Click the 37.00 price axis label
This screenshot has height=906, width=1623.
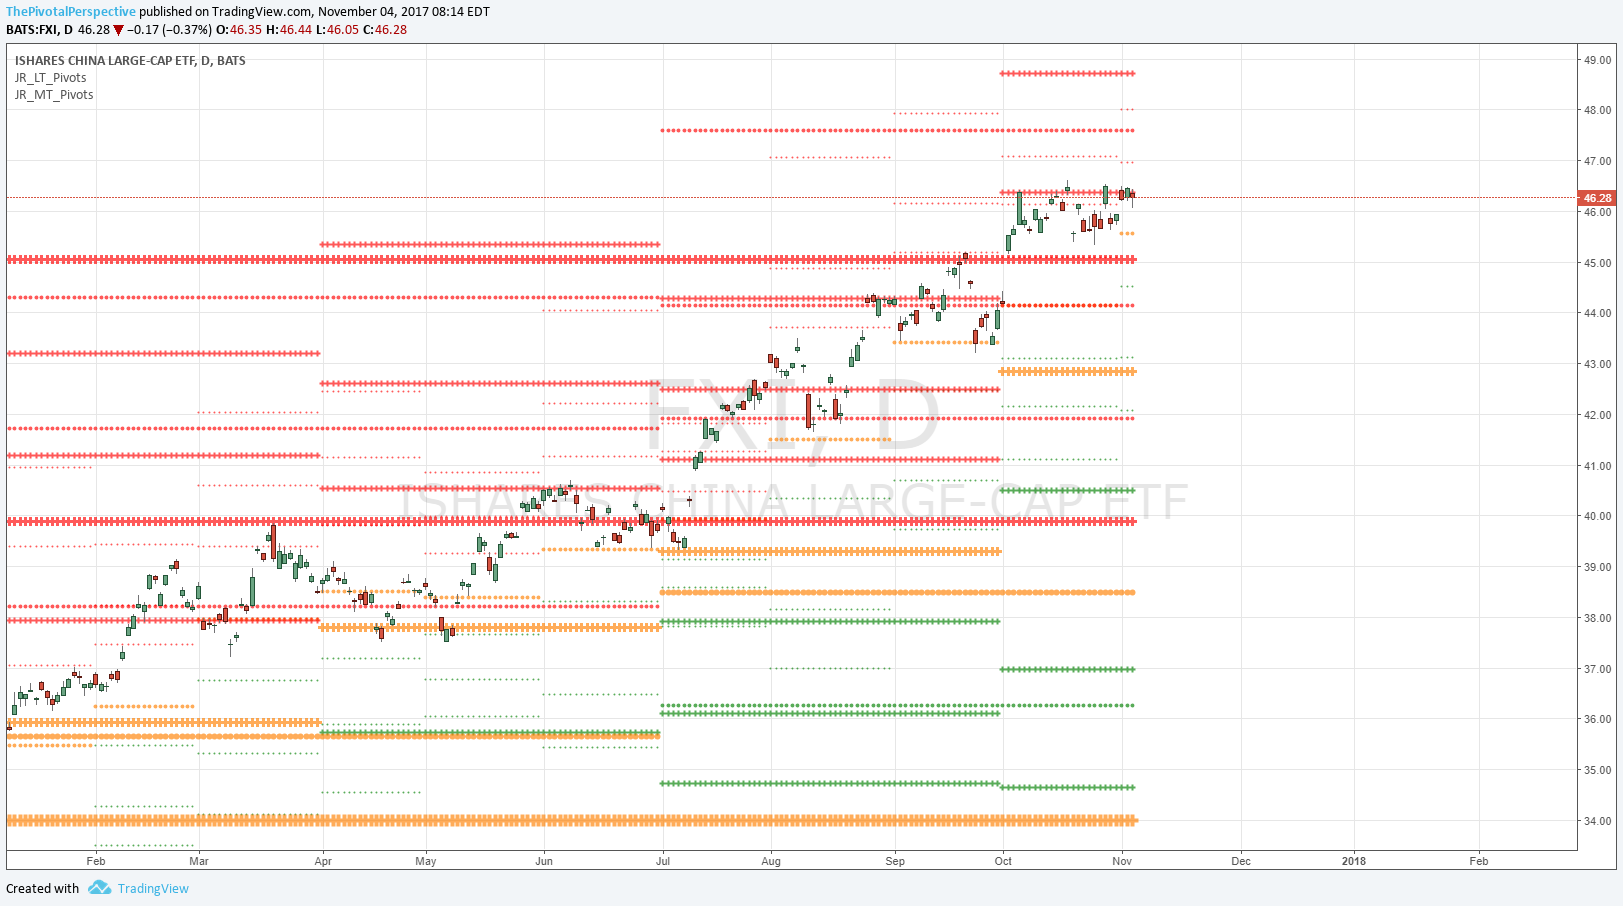point(1597,669)
